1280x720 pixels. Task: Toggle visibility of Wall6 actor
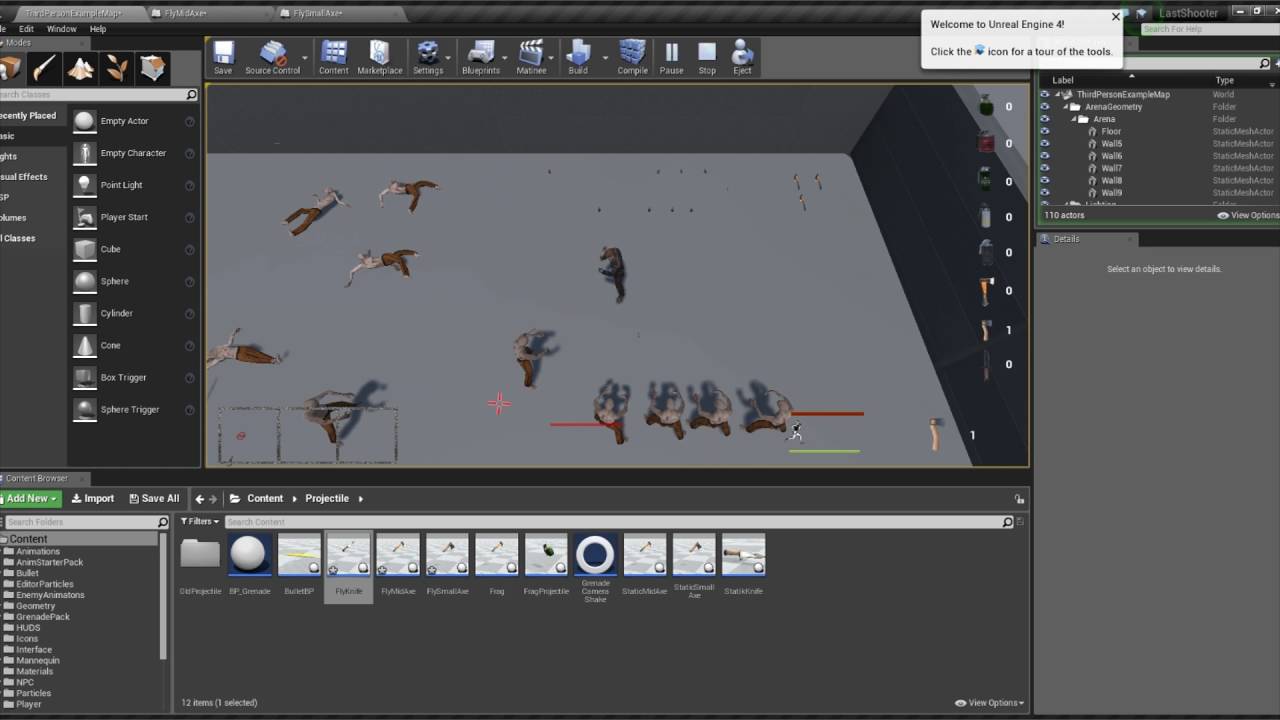(1045, 156)
